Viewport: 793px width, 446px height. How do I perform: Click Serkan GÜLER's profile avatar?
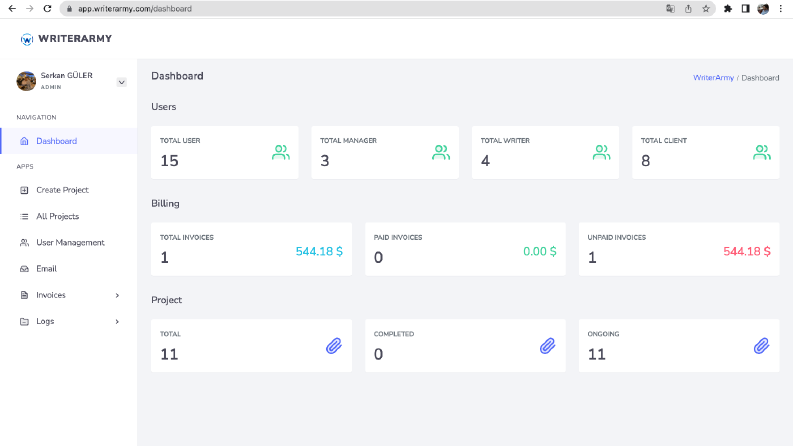point(26,81)
